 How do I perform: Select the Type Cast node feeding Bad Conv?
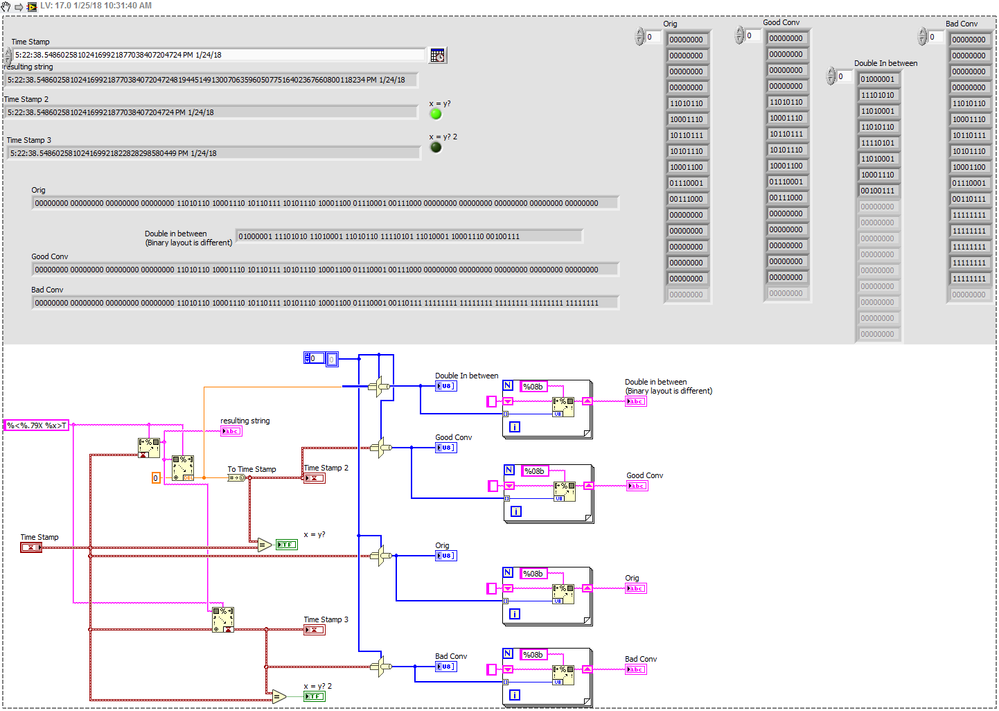(x=380, y=667)
